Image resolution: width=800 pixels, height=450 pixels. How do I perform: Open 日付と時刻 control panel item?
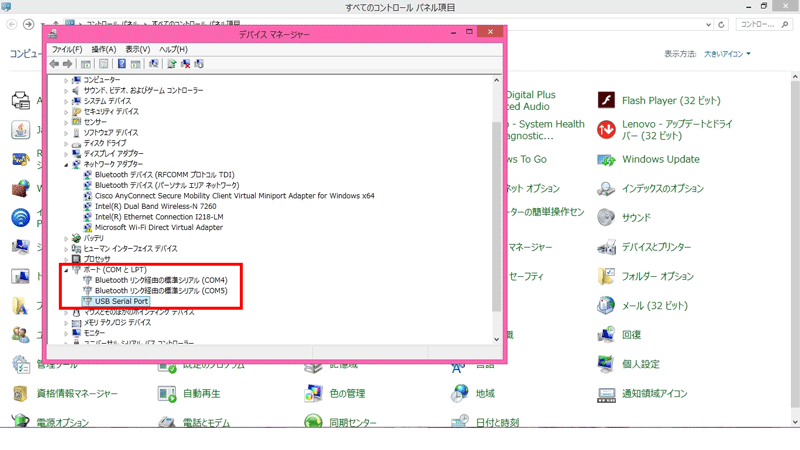485,421
